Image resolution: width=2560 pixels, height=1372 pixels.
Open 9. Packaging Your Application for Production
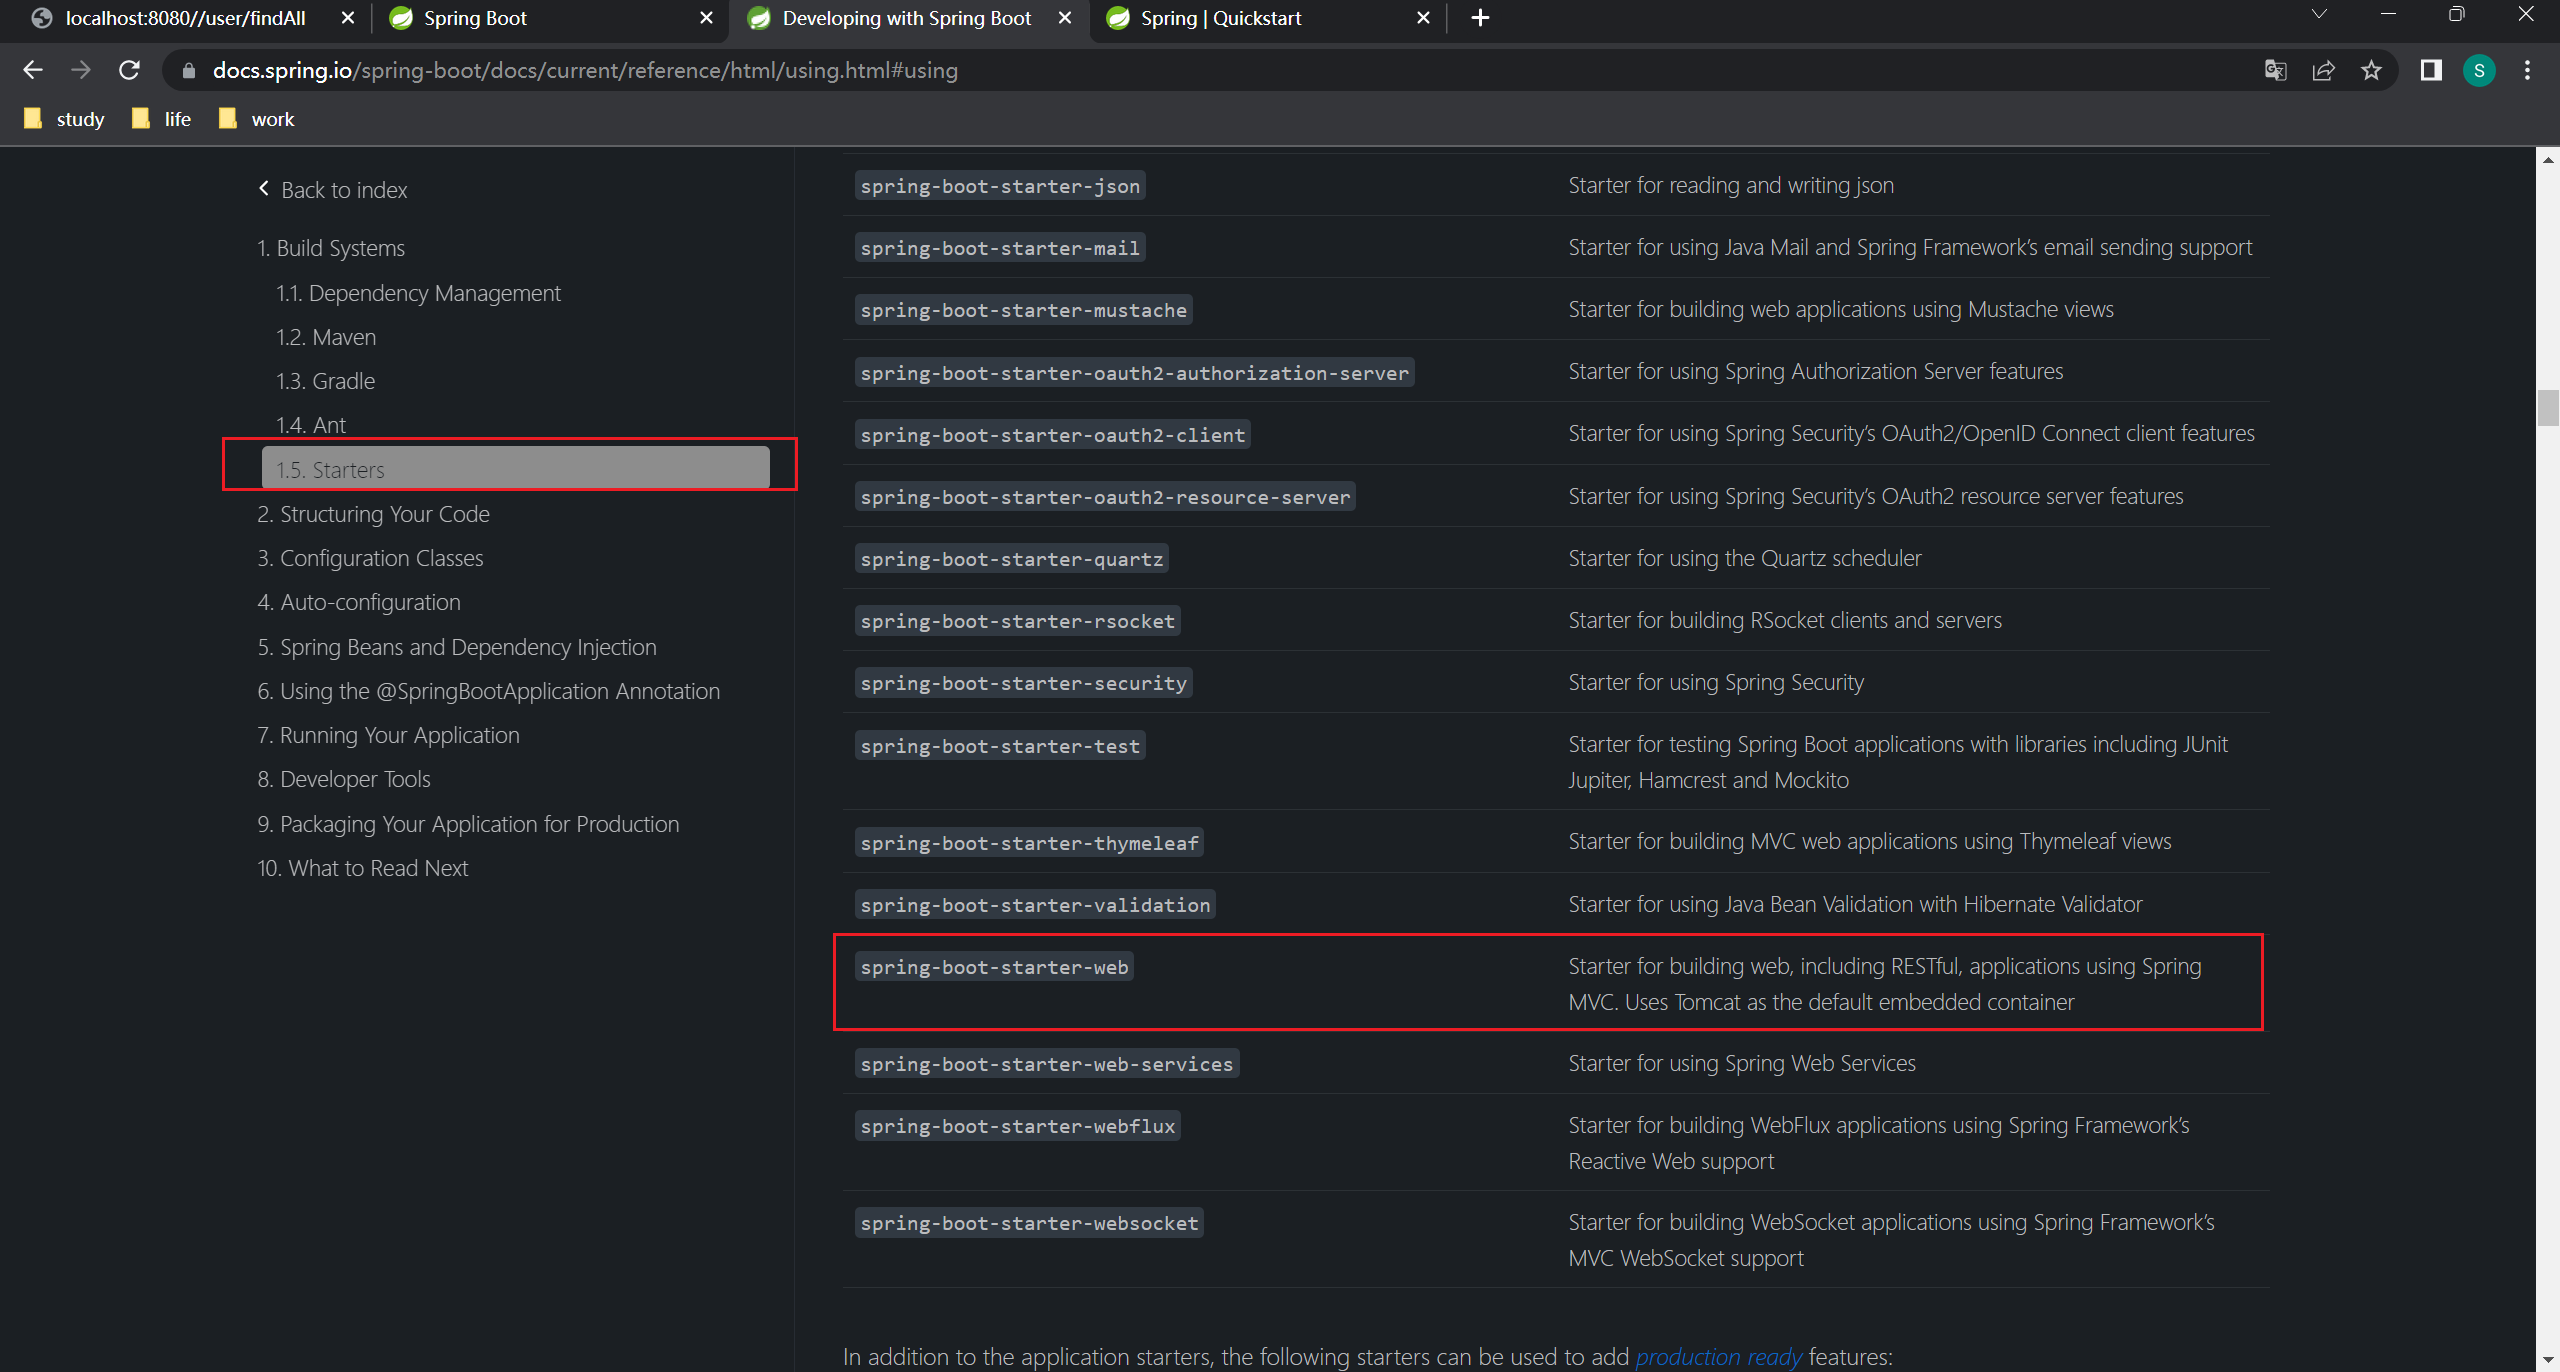point(468,824)
